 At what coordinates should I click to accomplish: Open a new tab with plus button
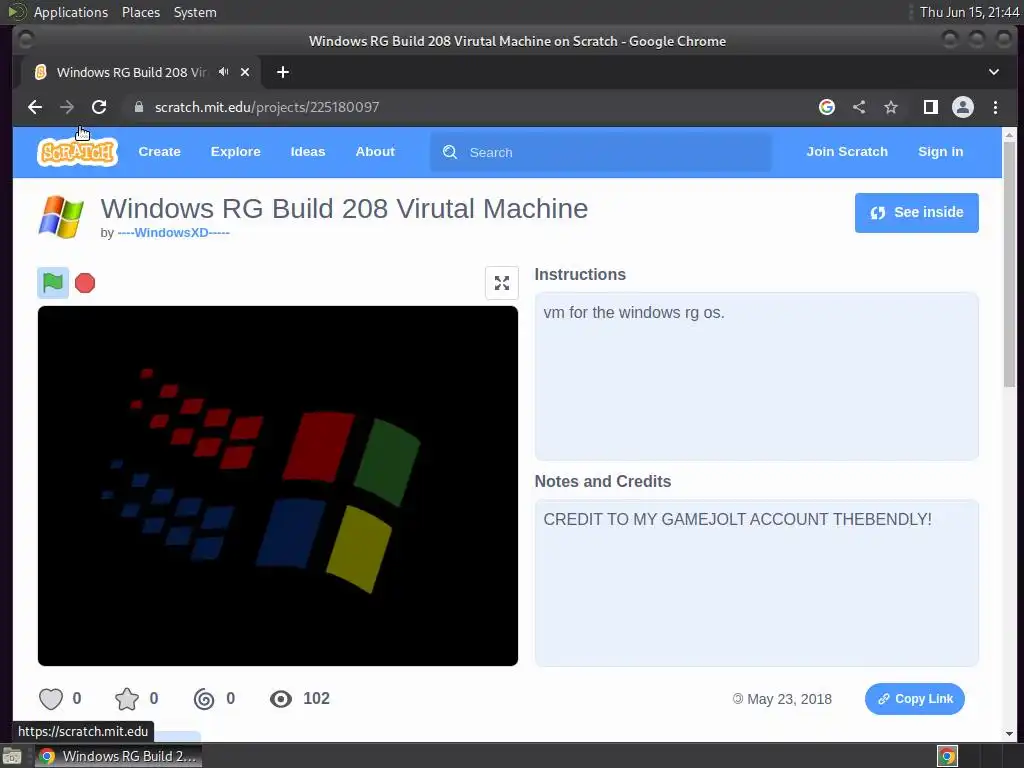[283, 72]
